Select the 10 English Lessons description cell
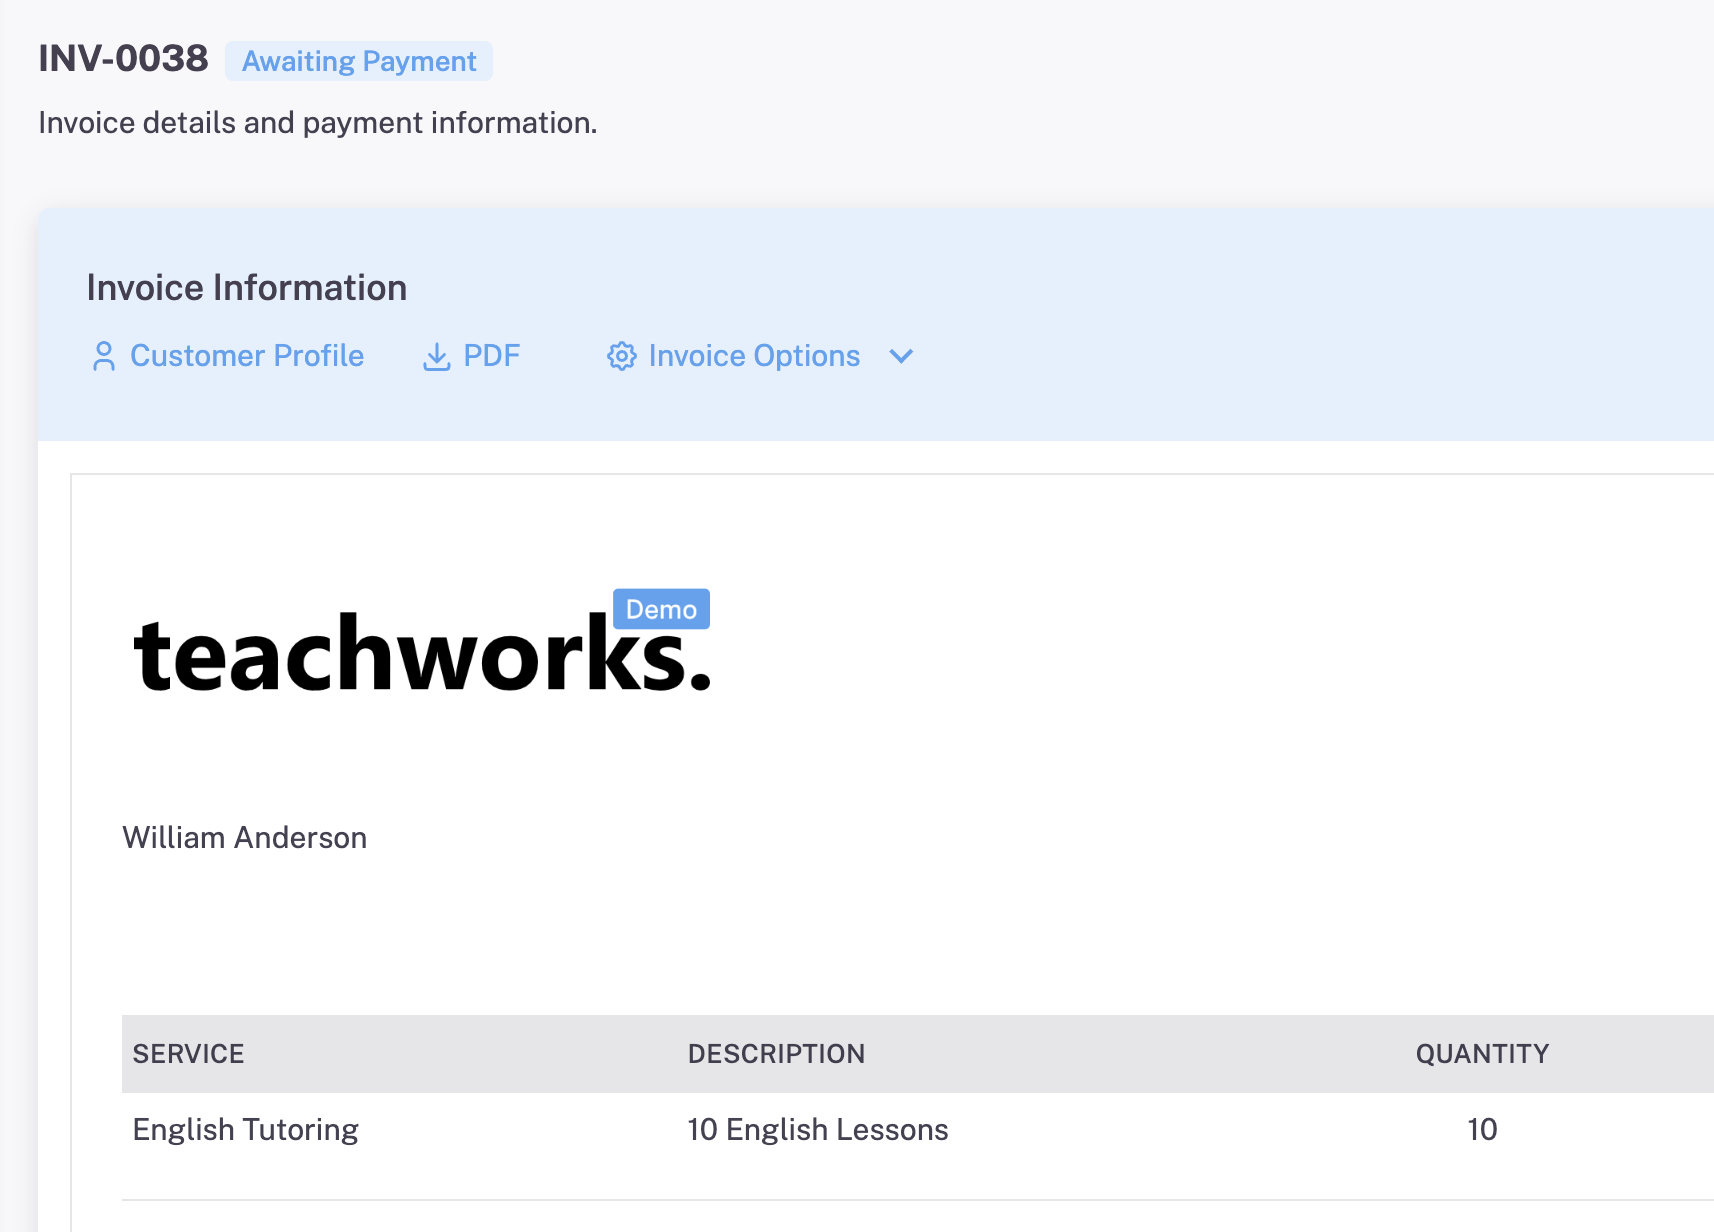Viewport: 1714px width, 1232px height. 818,1130
